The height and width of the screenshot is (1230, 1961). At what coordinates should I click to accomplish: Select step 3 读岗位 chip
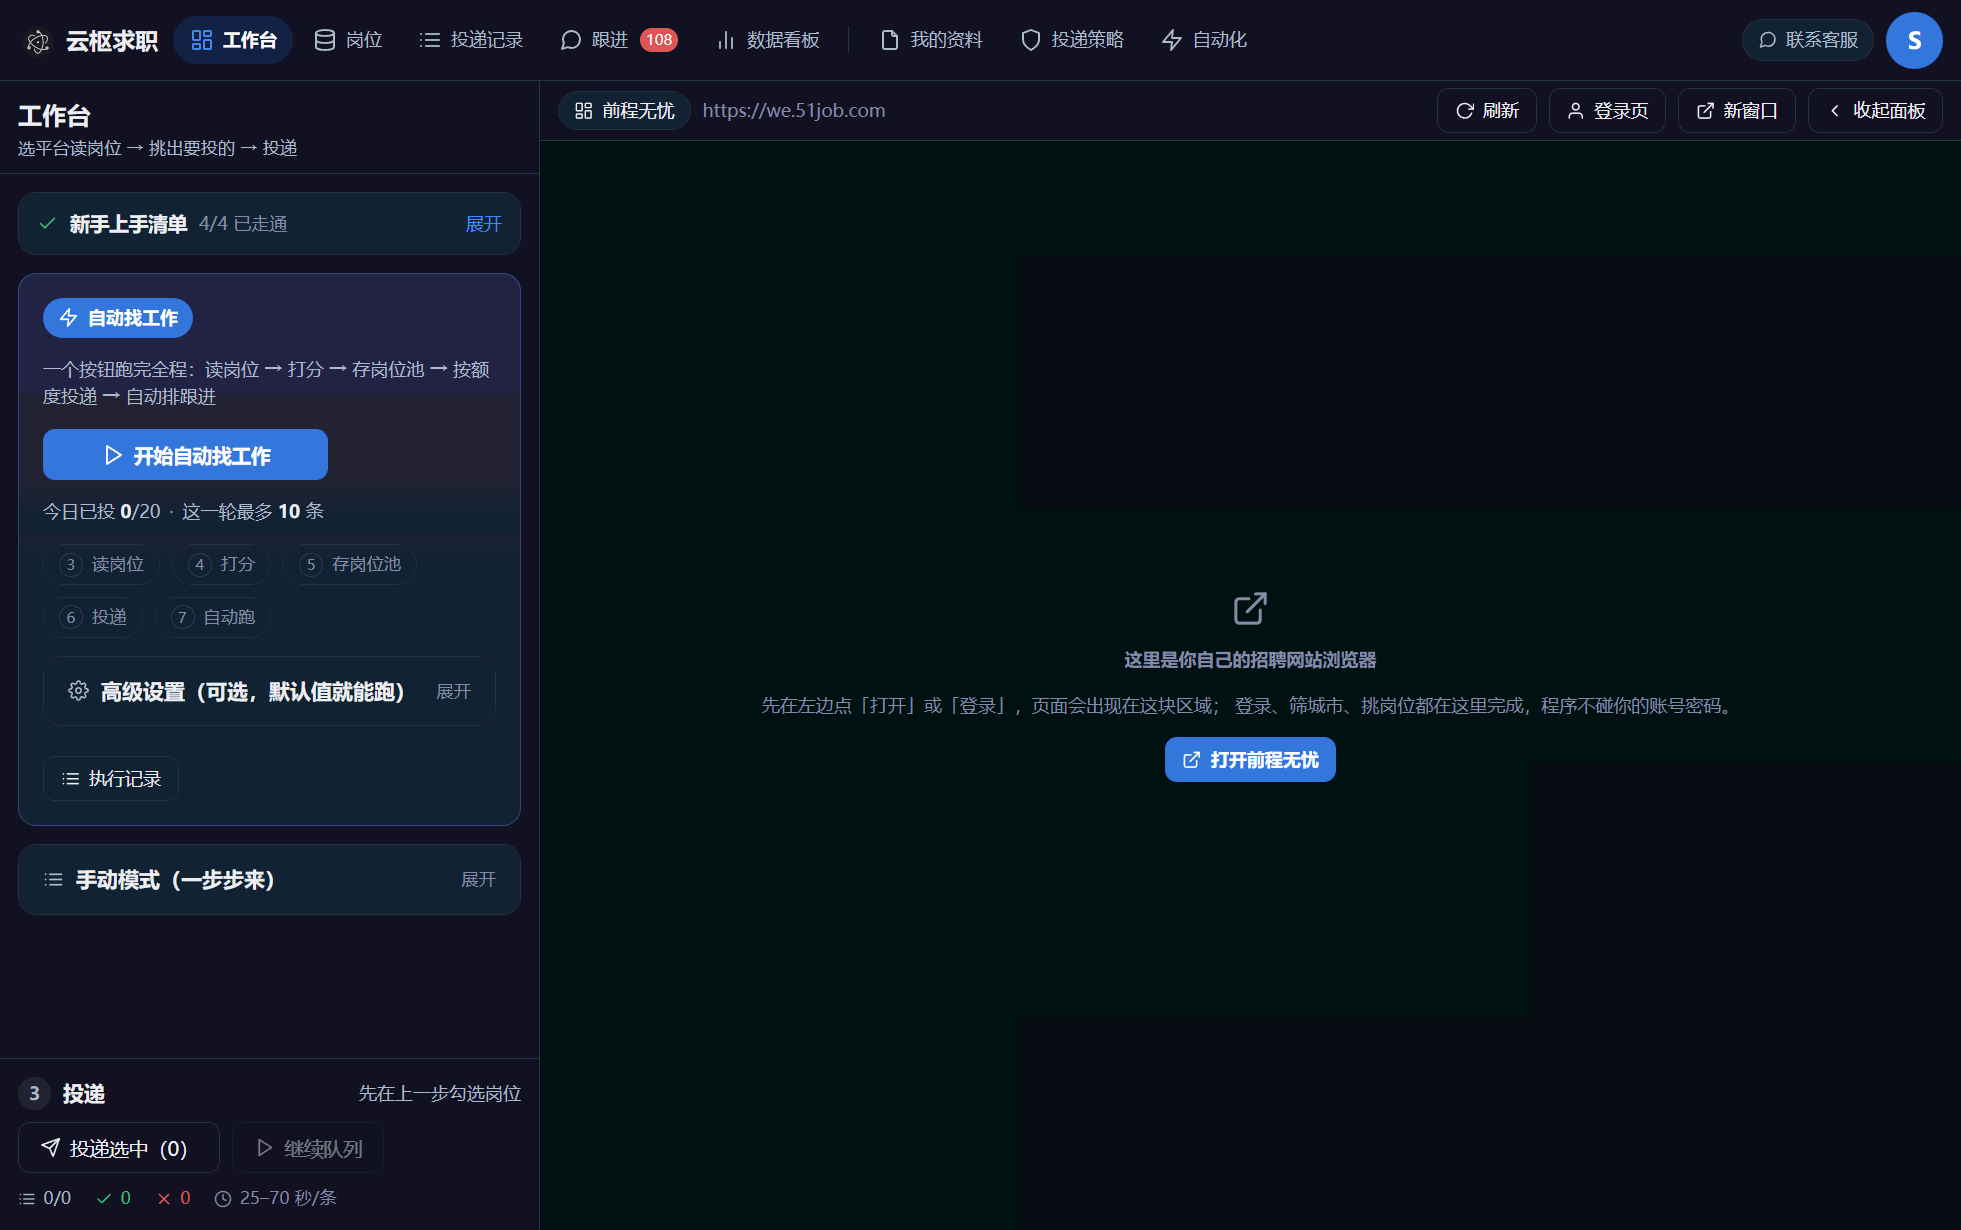tap(101, 565)
